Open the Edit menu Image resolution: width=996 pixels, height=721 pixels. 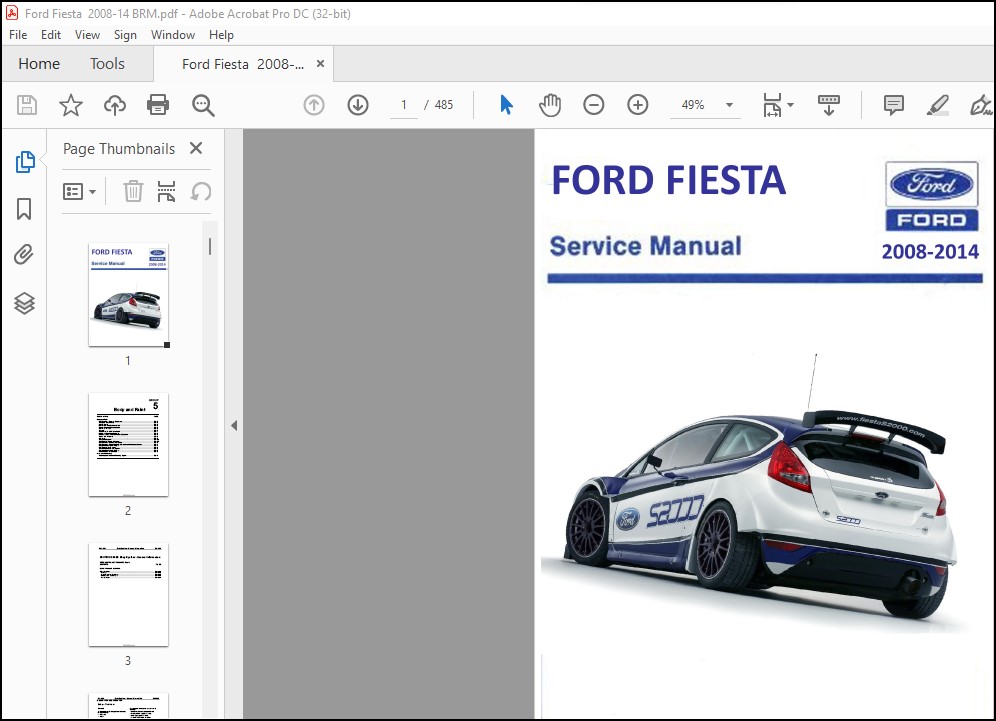coord(51,35)
